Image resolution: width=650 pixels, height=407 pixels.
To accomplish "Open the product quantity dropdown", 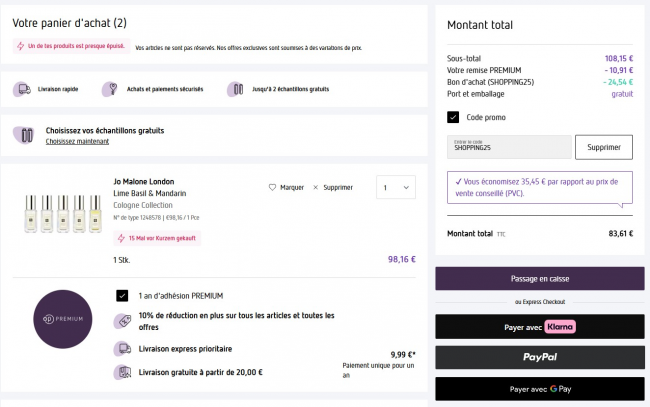I will (x=394, y=187).
